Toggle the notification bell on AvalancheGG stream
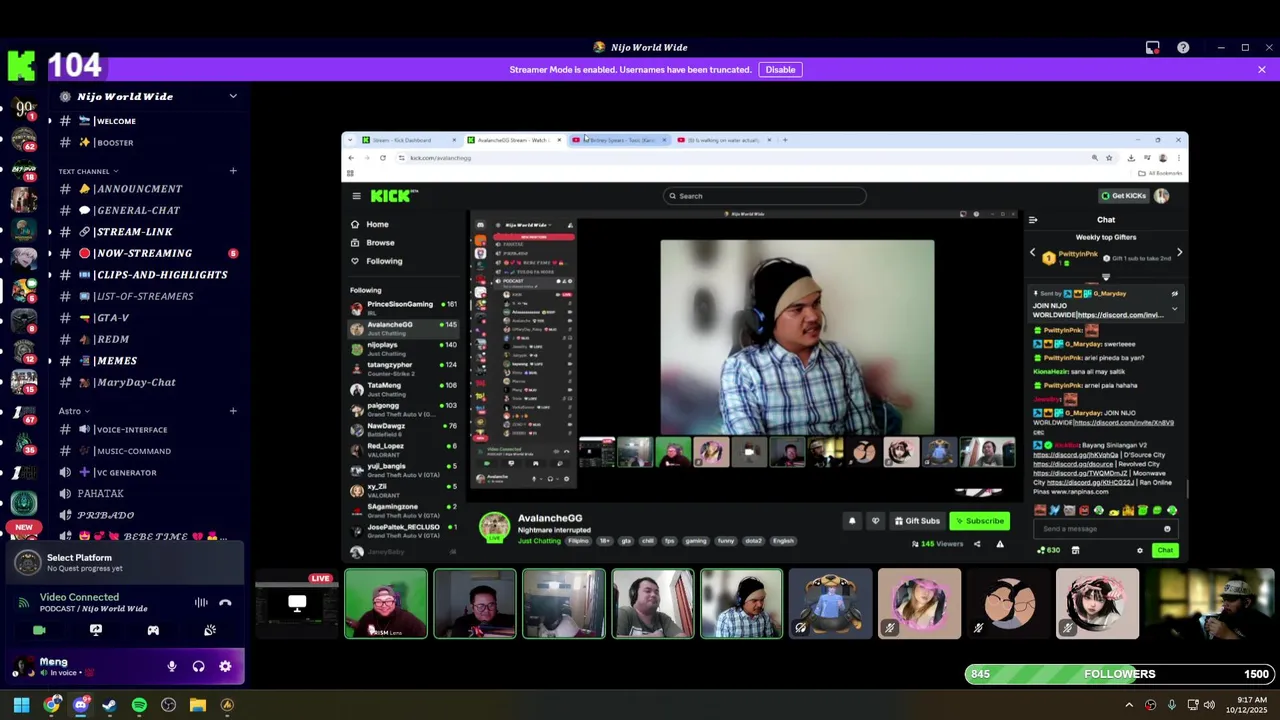The width and height of the screenshot is (1280, 720). pyautogui.click(x=852, y=521)
